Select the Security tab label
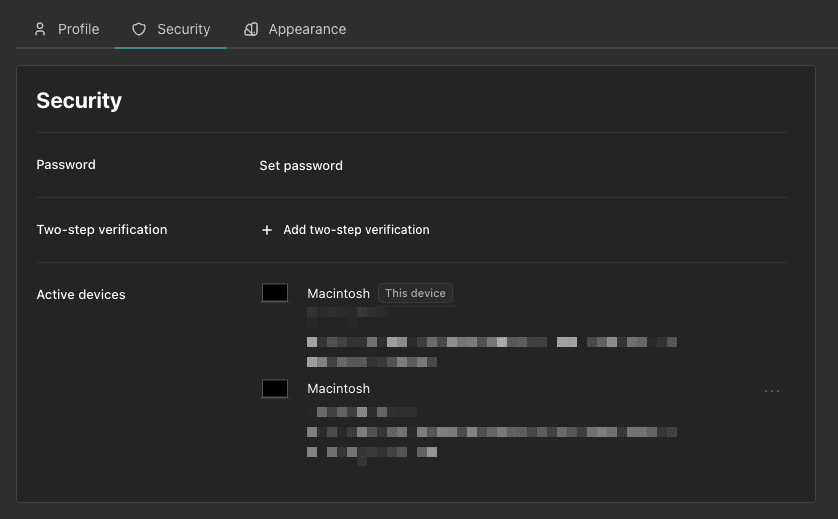 [183, 29]
